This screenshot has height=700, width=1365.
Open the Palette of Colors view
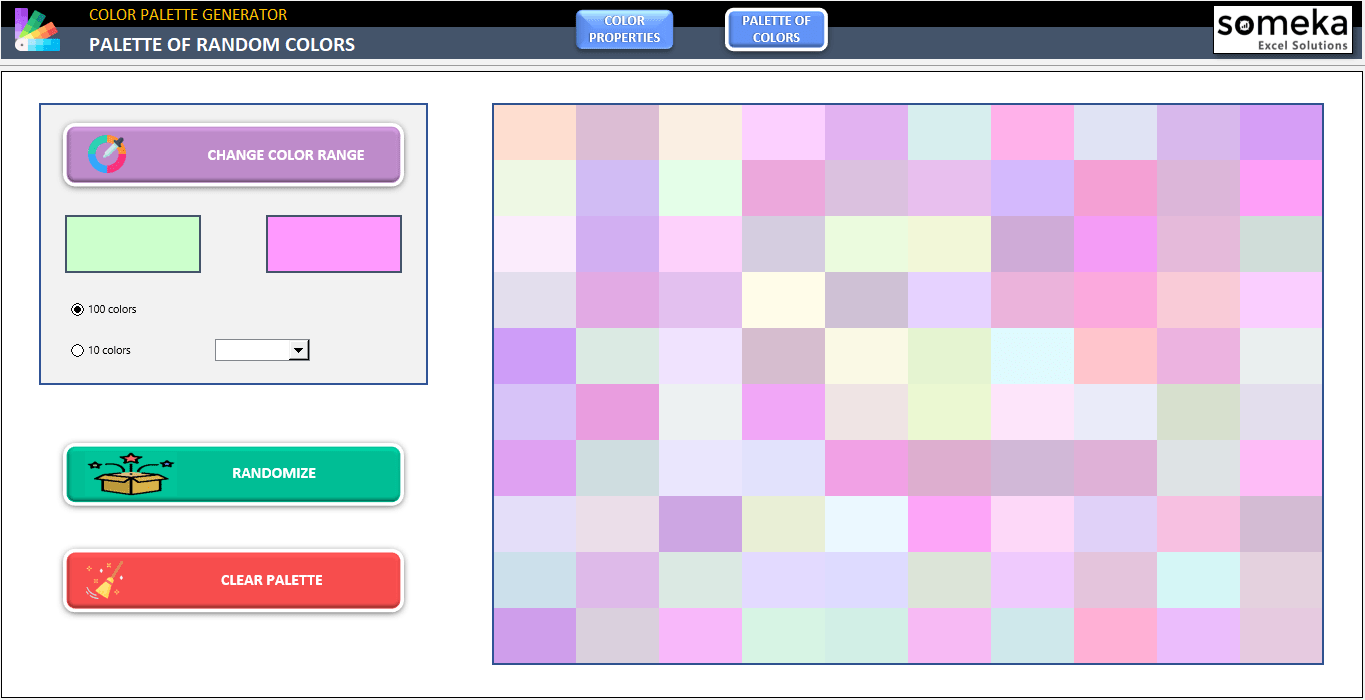point(776,29)
